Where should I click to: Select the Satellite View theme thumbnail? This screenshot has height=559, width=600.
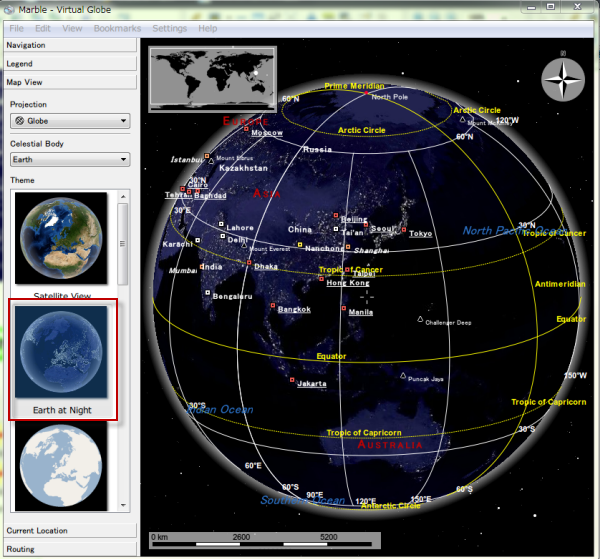[x=62, y=241]
